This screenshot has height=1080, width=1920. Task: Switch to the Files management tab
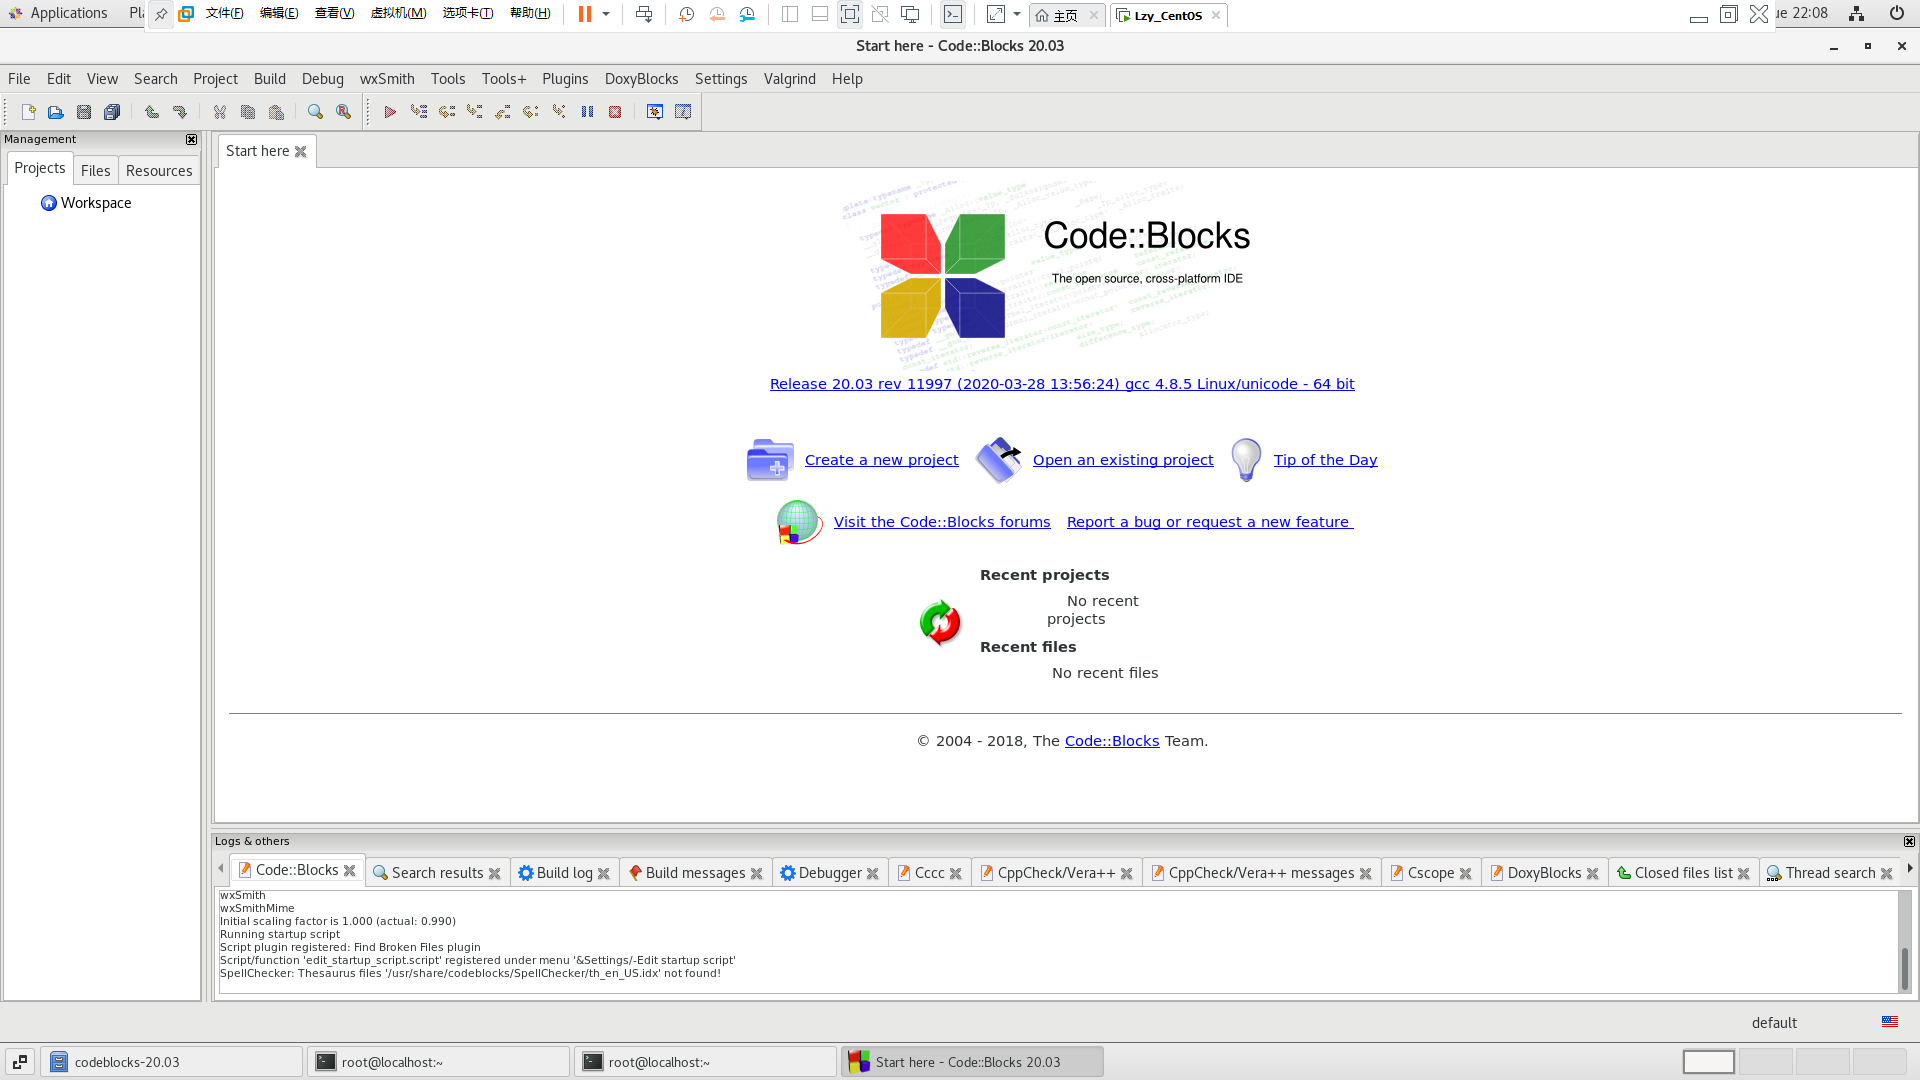tap(95, 171)
